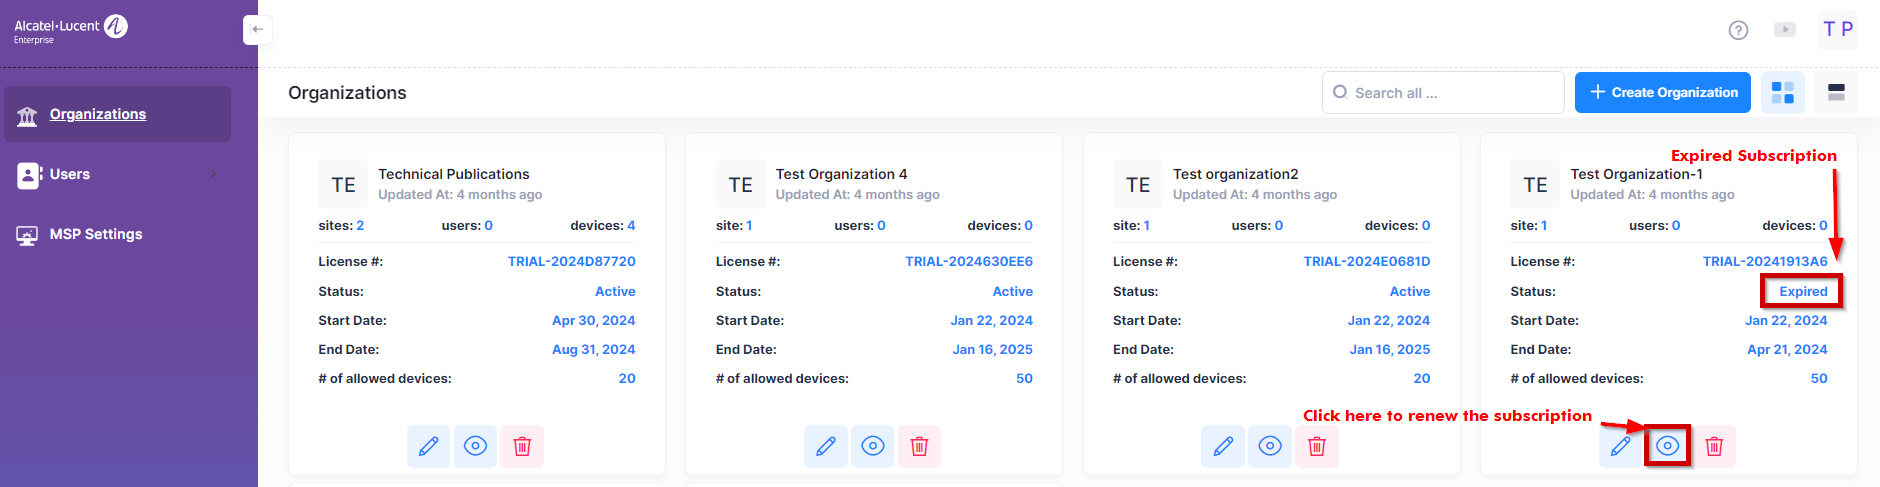Image resolution: width=1880 pixels, height=487 pixels.
Task: Expand the Users menu chevron
Action: click(x=213, y=174)
